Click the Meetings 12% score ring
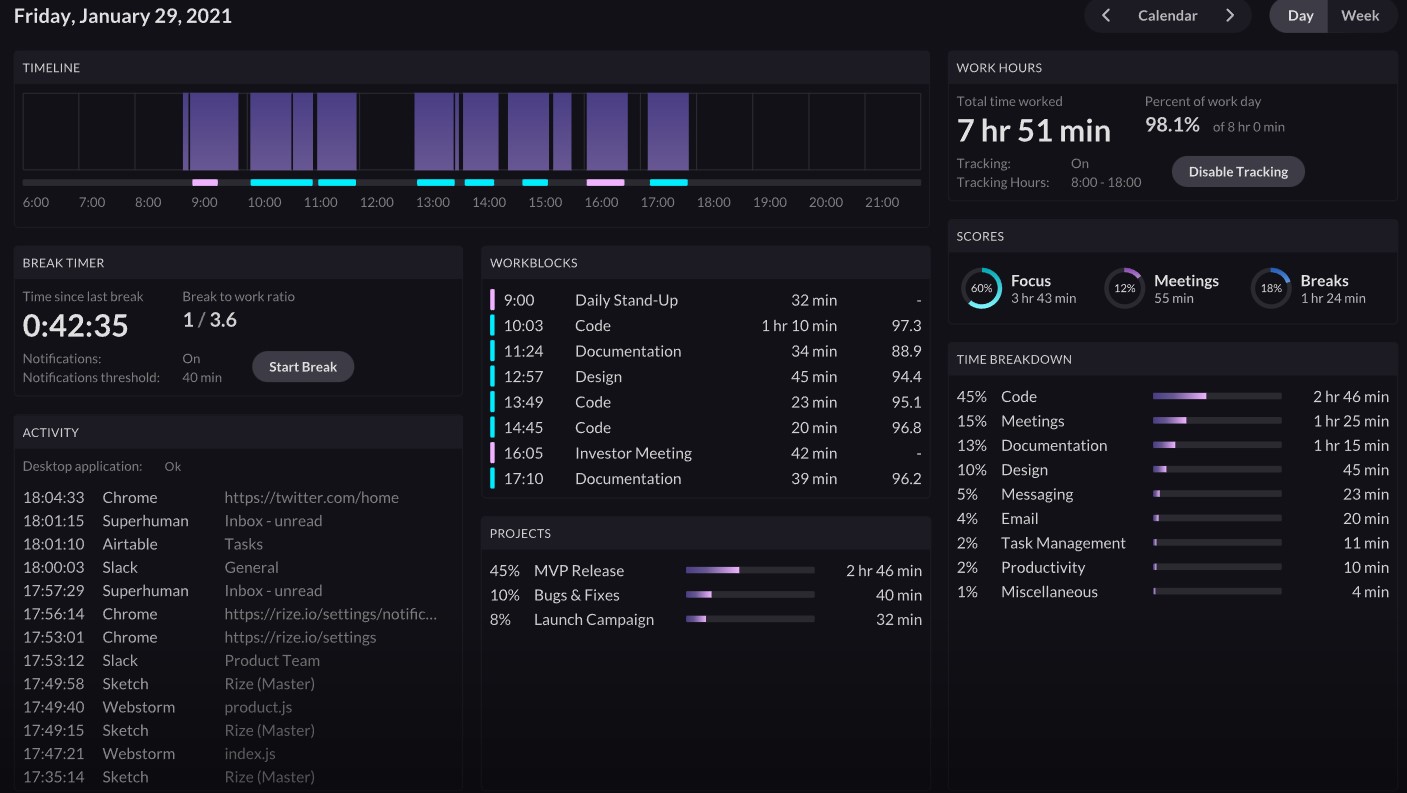Viewport: 1407px width, 793px height. 1124,288
